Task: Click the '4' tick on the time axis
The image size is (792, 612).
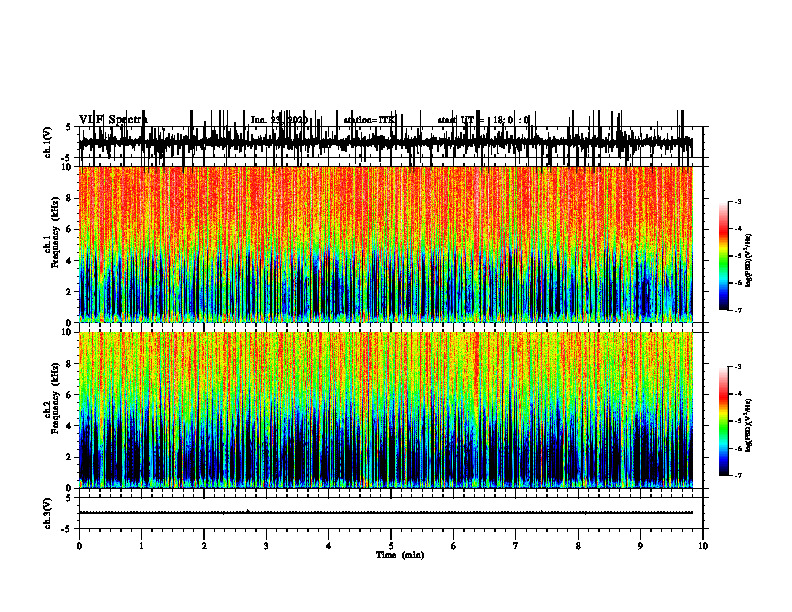Action: (x=329, y=546)
